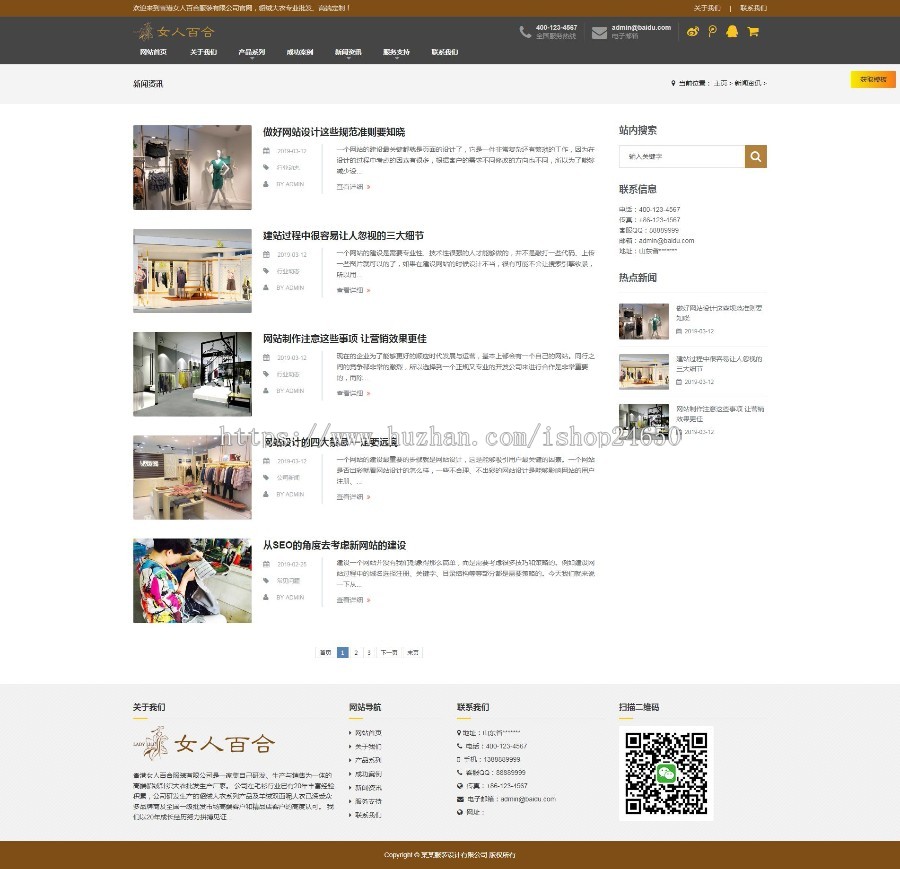Screen dimensions: 900x869
Task: Click the WeChat QR code in footer
Action: [666, 773]
